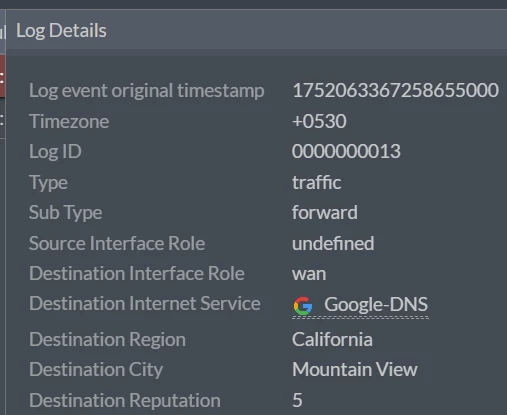The height and width of the screenshot is (415, 507).
Task: Click the Log event original timestamp label
Action: pos(147,91)
